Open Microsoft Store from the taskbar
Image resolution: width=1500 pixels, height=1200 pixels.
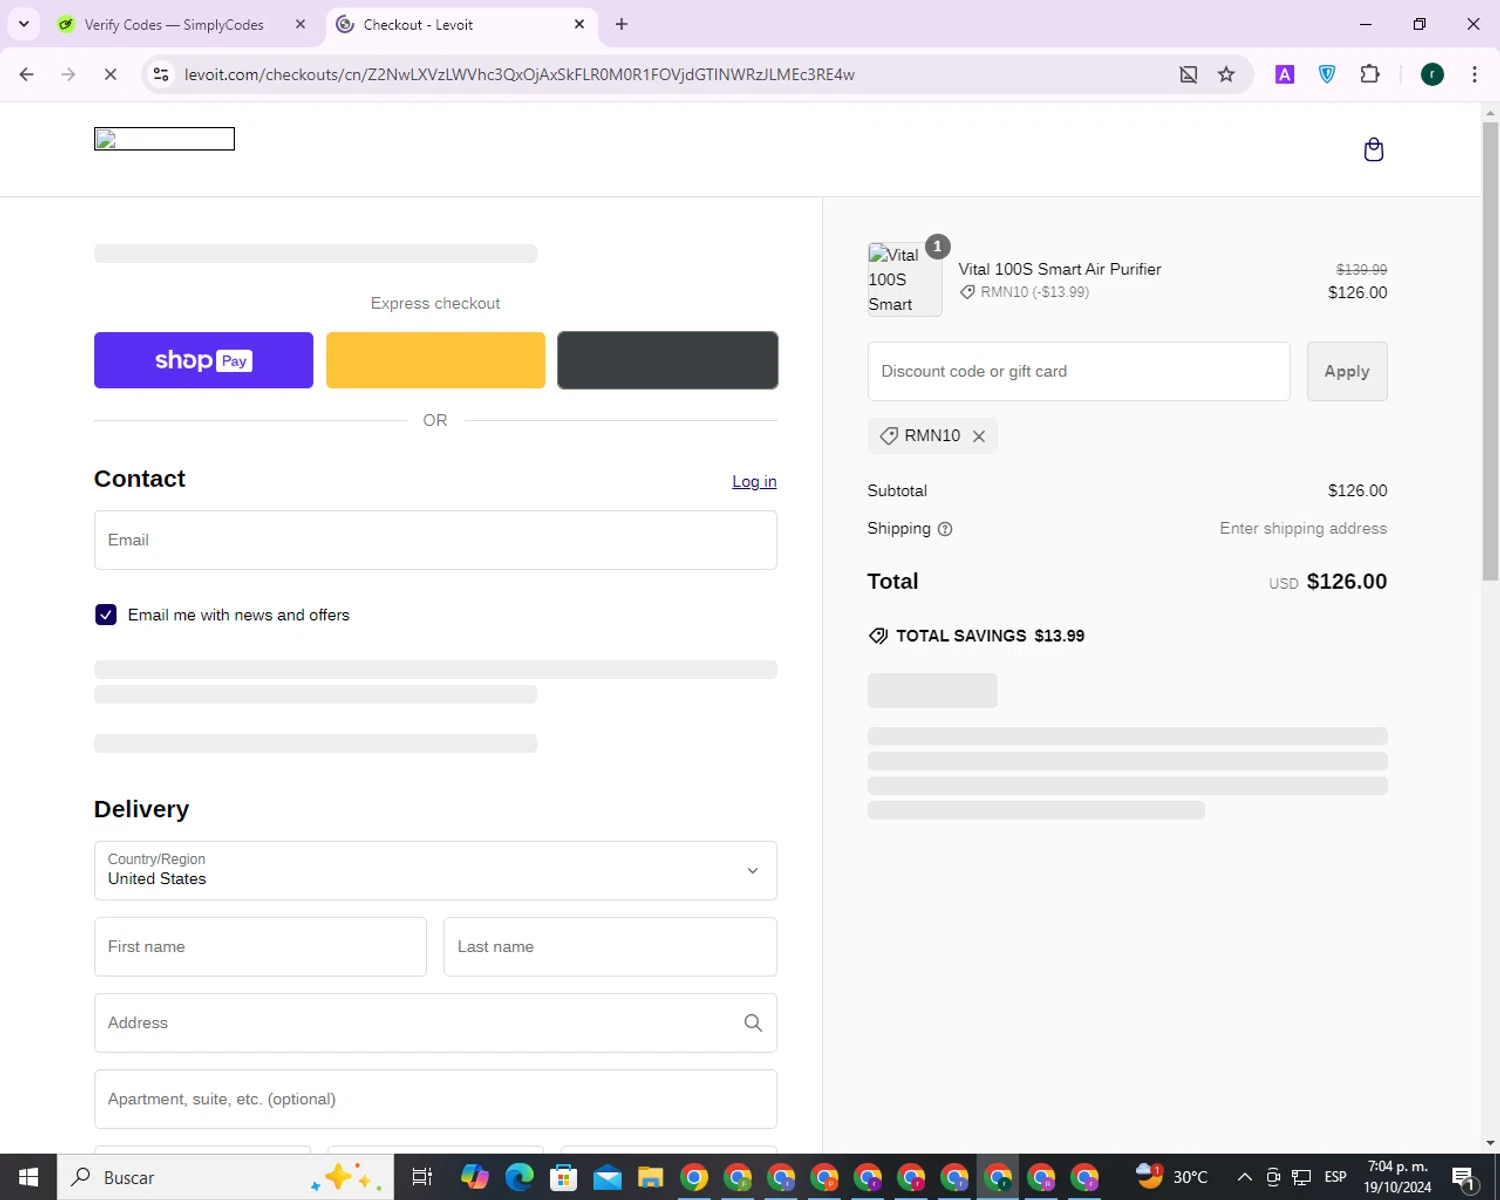click(563, 1177)
